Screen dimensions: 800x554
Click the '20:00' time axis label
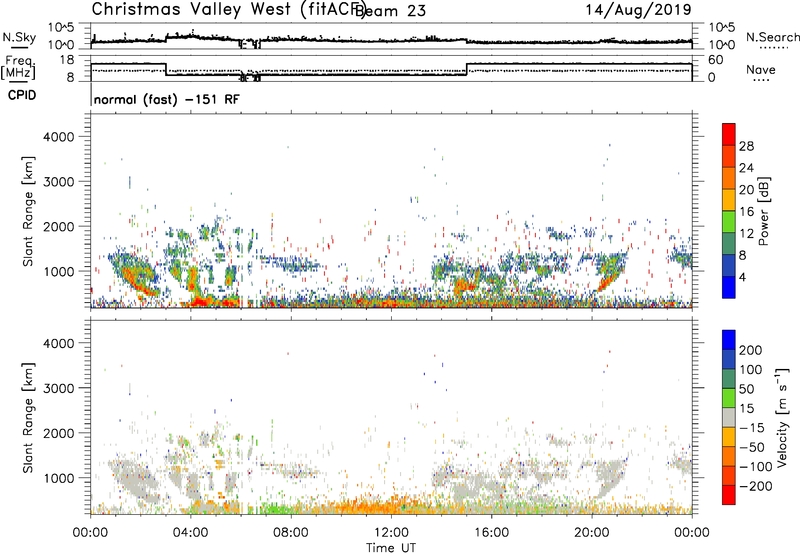591,533
